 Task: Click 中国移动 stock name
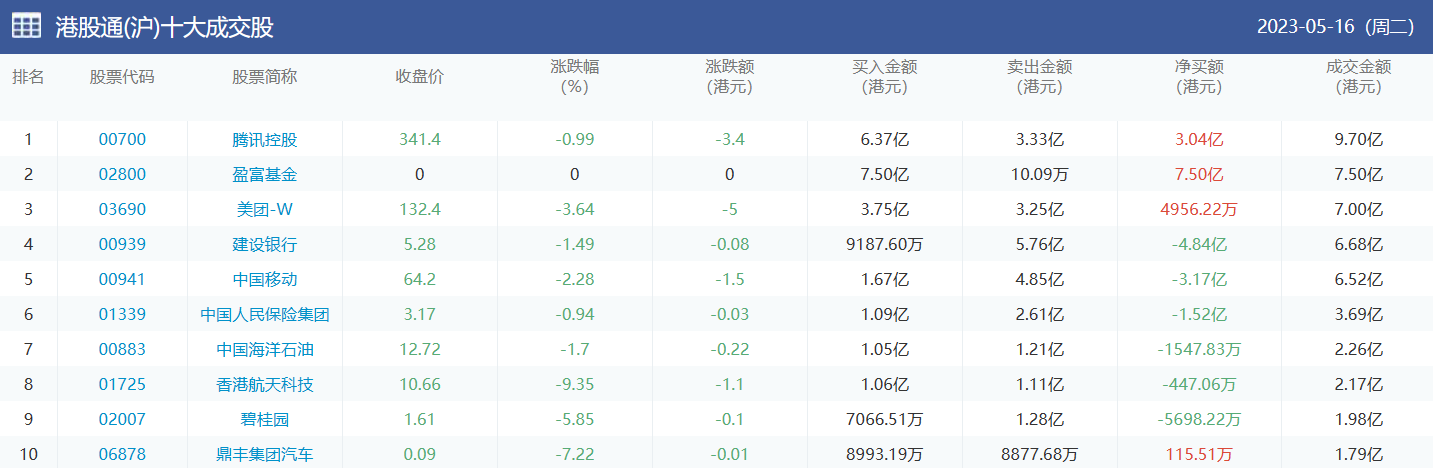point(264,279)
